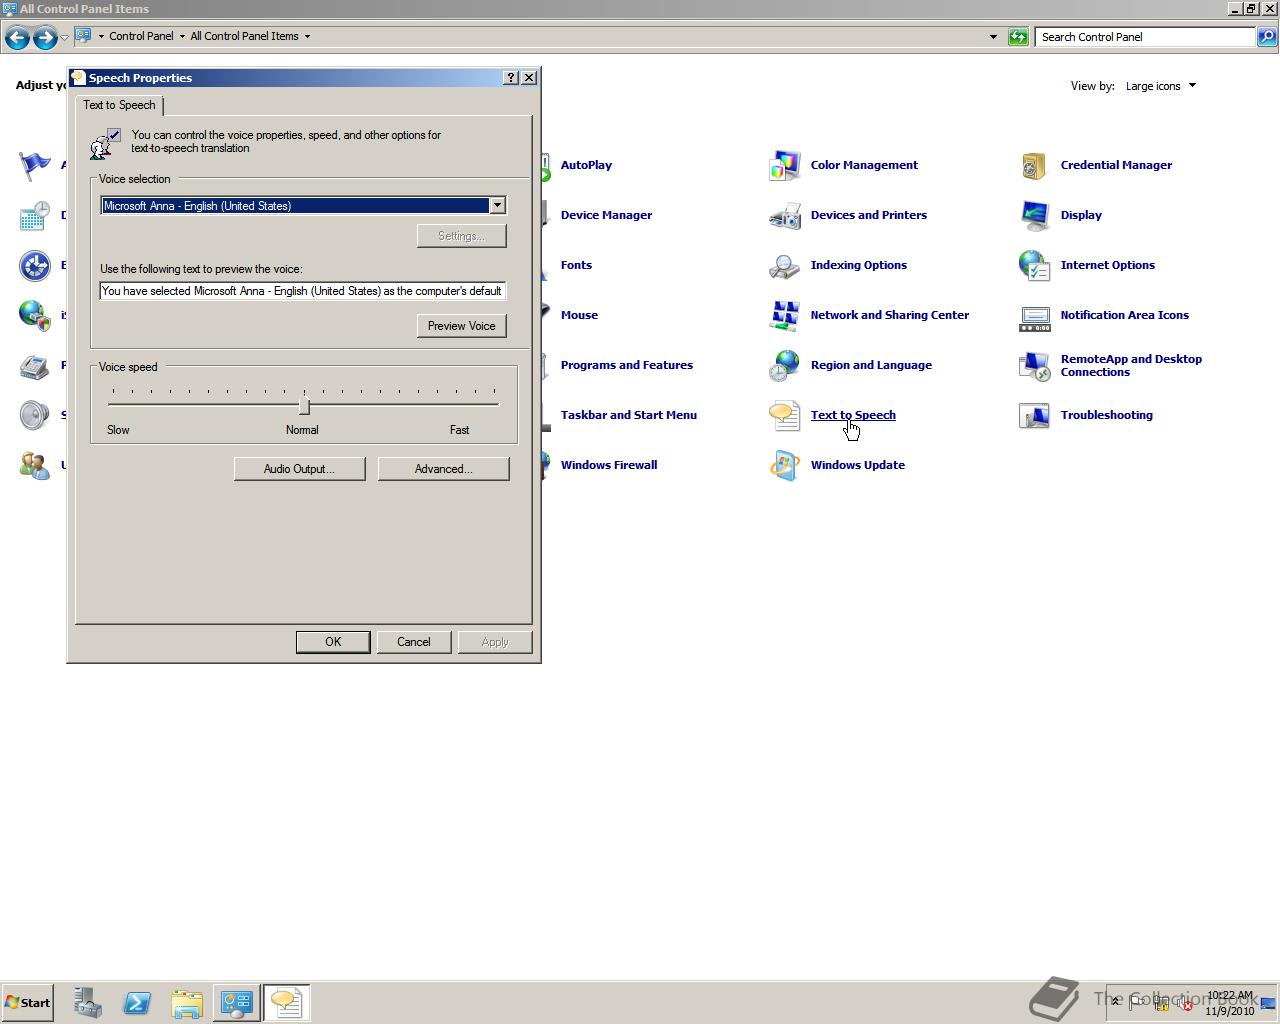Open Color Management icon
1280x1024 pixels.
tap(784, 165)
